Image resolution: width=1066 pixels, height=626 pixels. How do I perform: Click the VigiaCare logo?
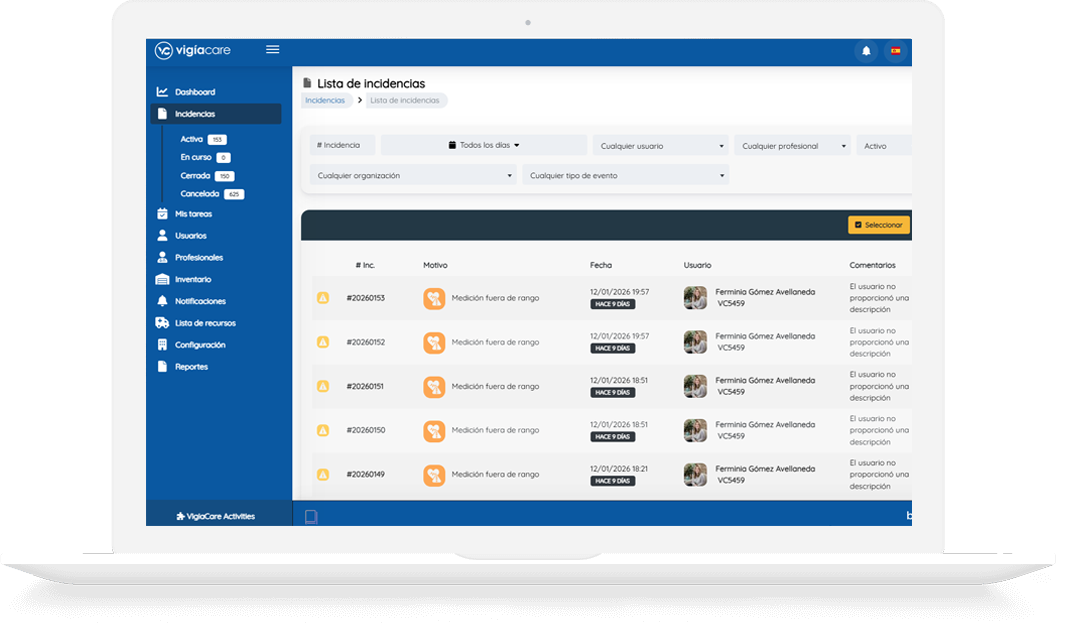tap(192, 51)
